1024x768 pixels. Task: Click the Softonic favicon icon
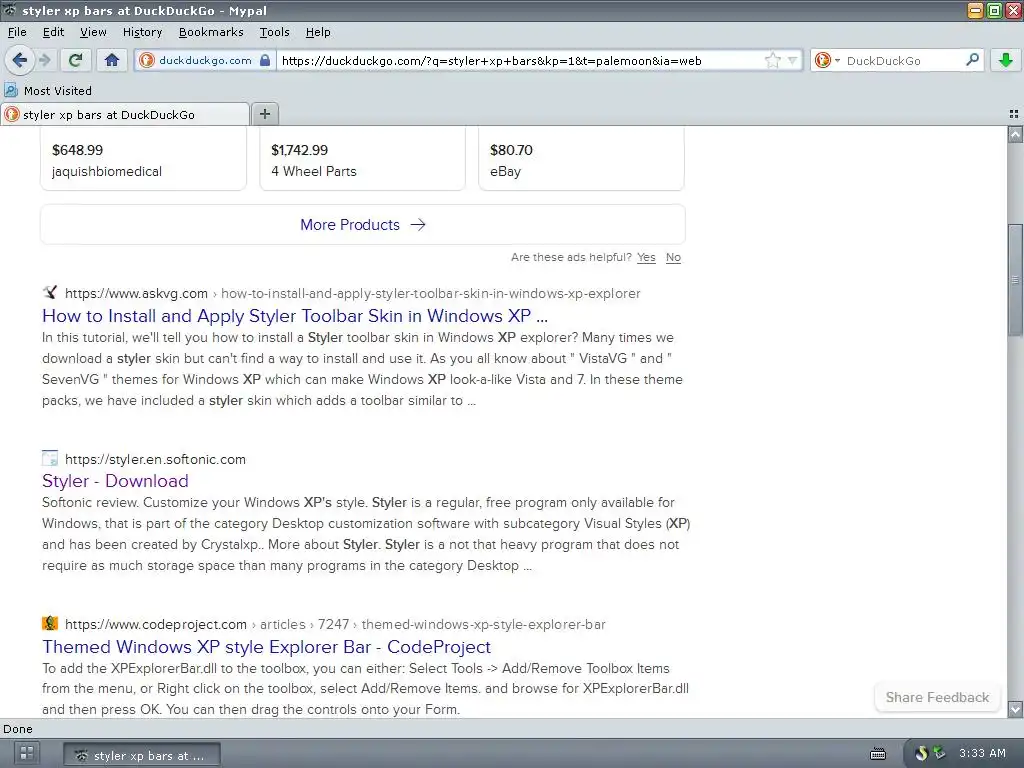pos(50,458)
